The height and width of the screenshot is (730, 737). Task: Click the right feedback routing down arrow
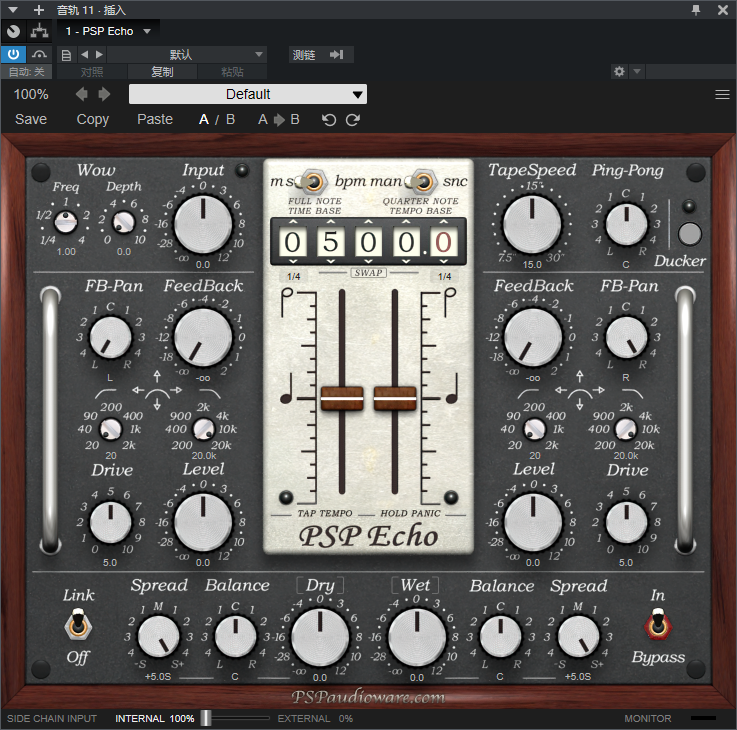pos(580,405)
